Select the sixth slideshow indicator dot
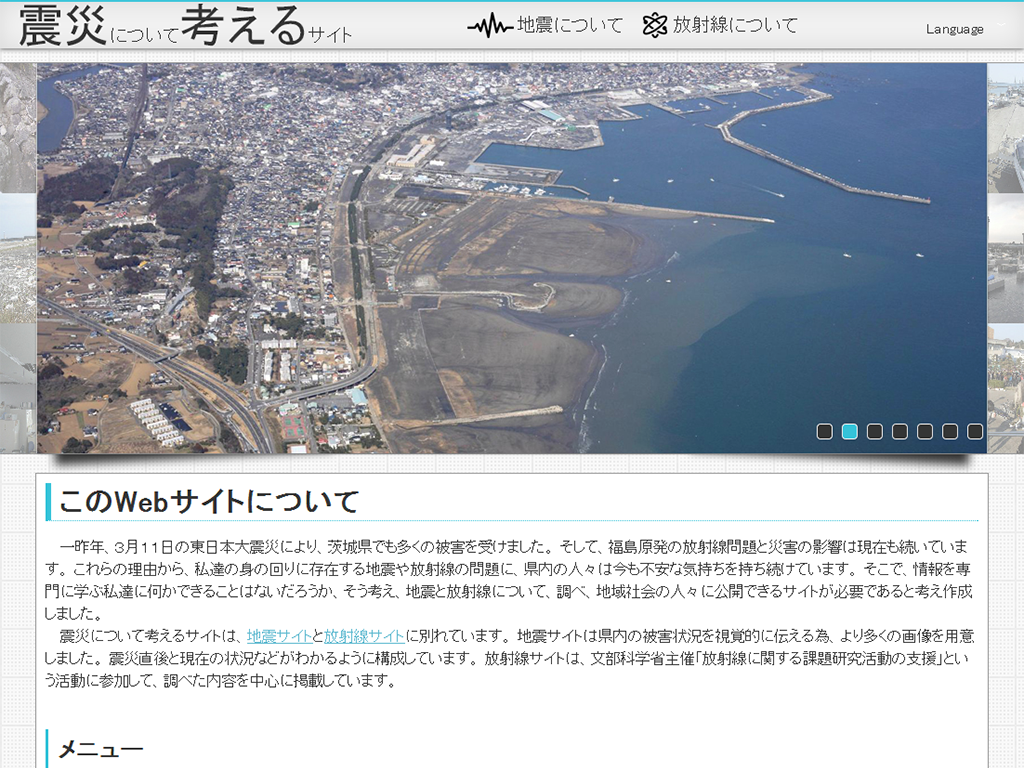The image size is (1024, 768). click(x=950, y=431)
